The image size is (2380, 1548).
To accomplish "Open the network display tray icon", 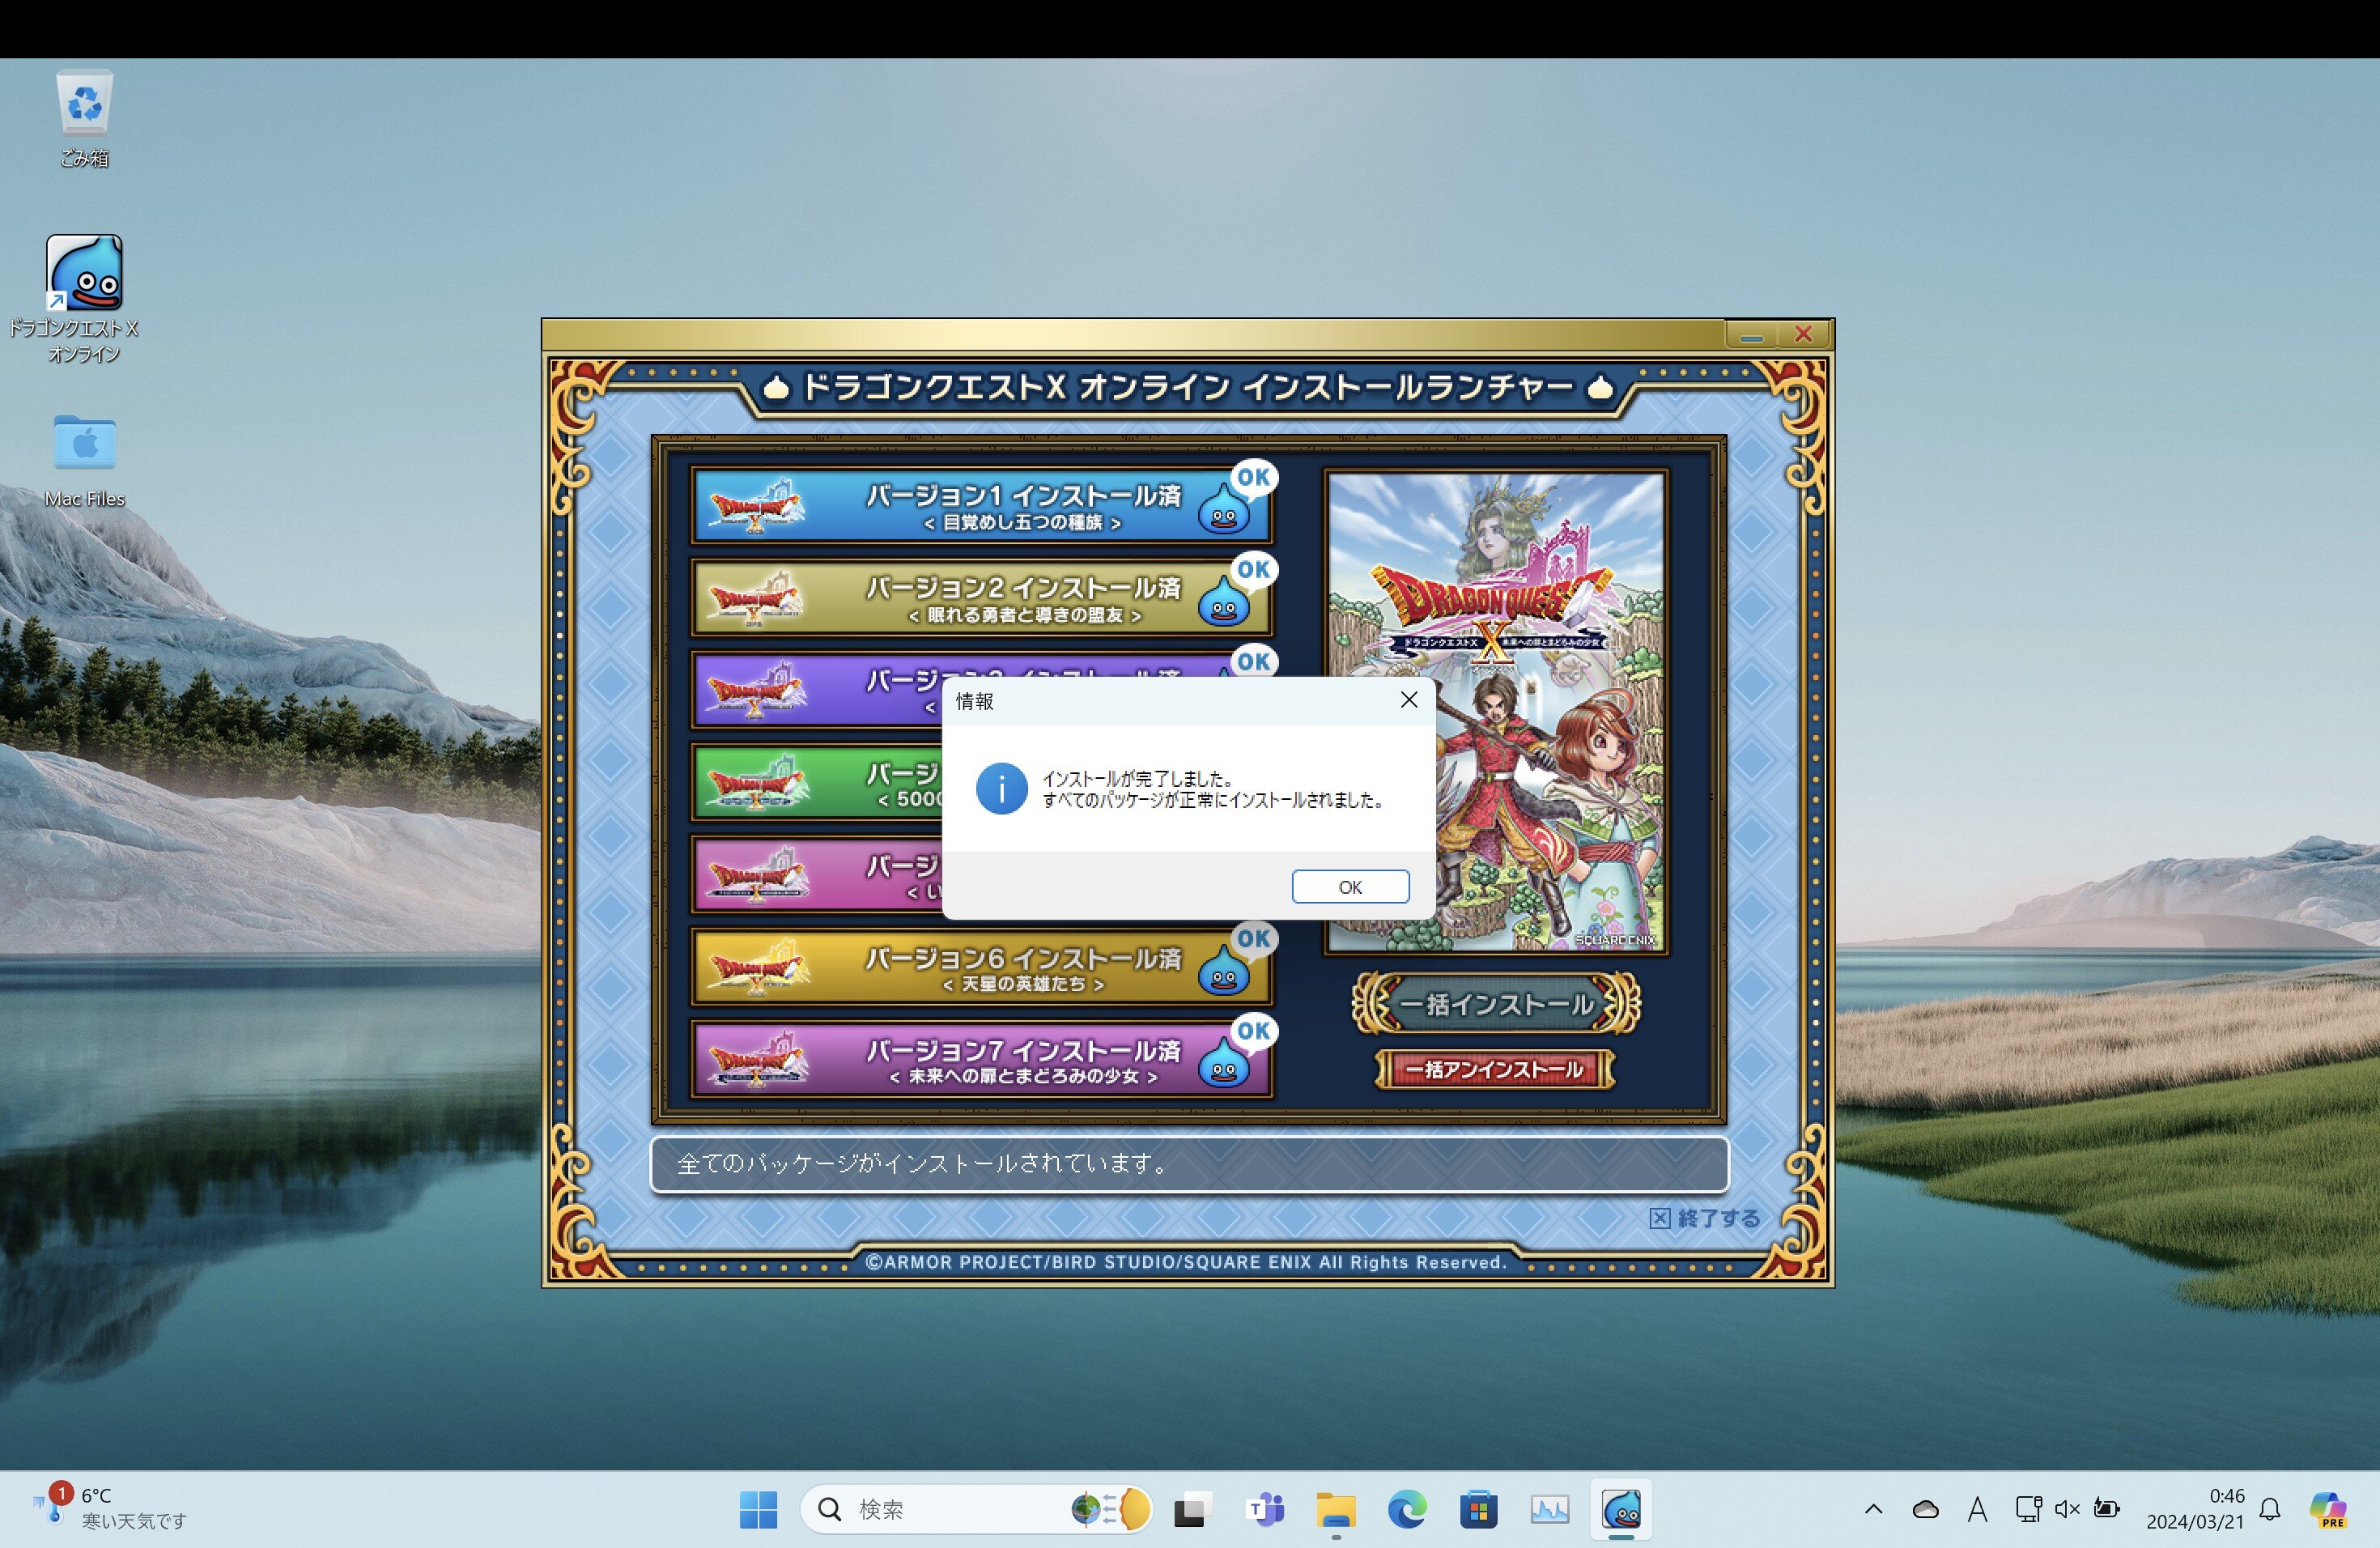I will [2028, 1509].
